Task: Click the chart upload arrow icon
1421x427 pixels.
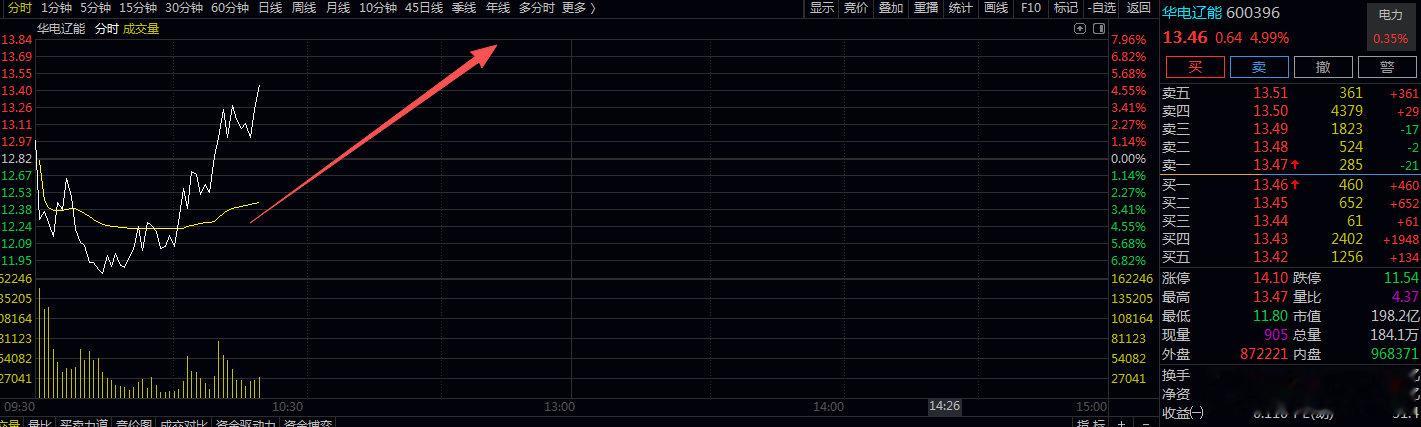Action: 1080,29
